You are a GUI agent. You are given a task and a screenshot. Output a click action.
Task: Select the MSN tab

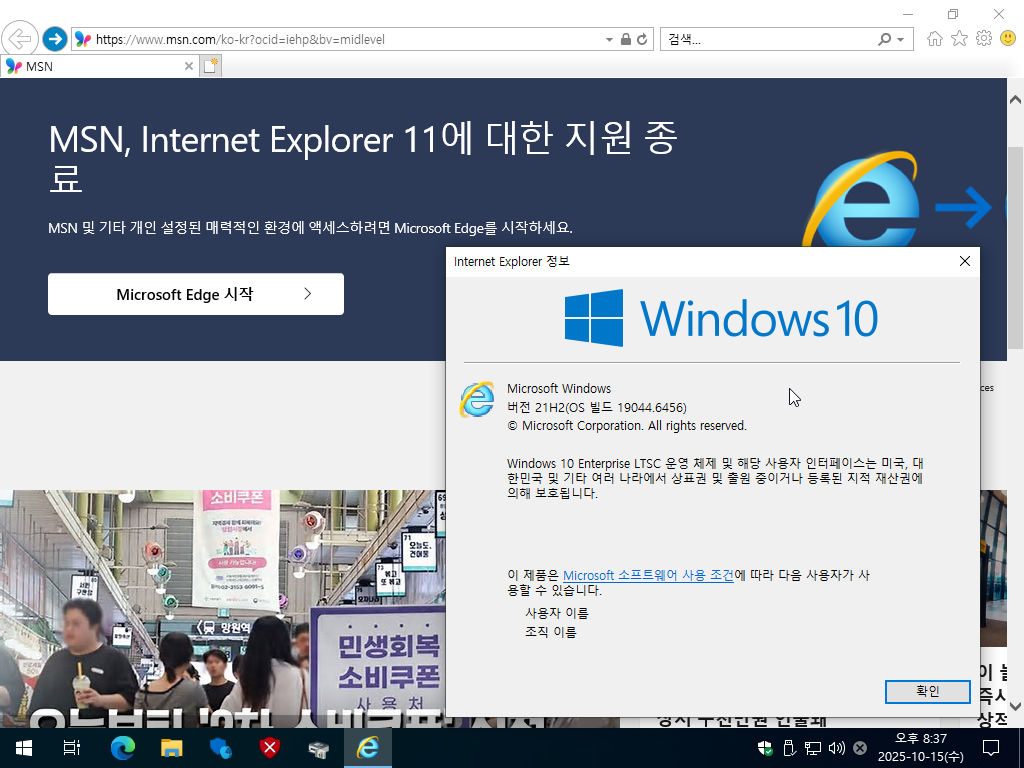[x=98, y=66]
